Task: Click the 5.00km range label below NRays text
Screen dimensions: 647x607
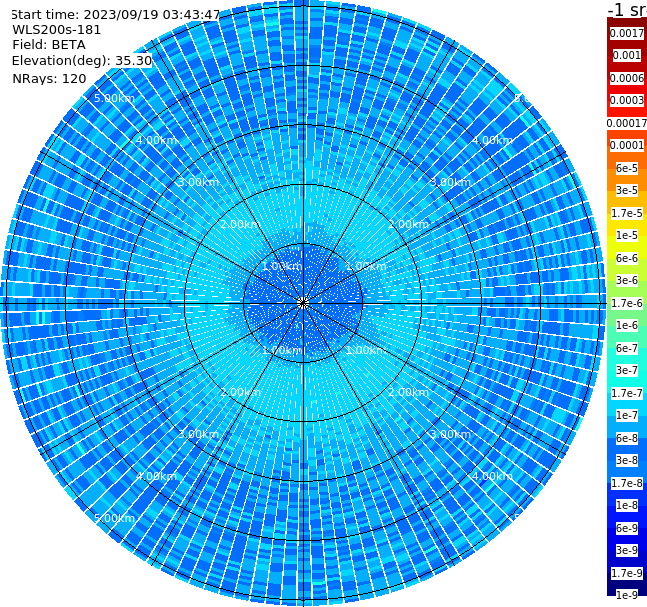Action: [114, 98]
